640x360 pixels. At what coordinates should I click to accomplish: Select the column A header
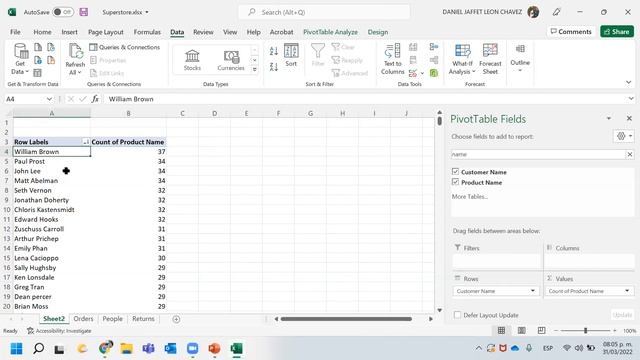51,113
